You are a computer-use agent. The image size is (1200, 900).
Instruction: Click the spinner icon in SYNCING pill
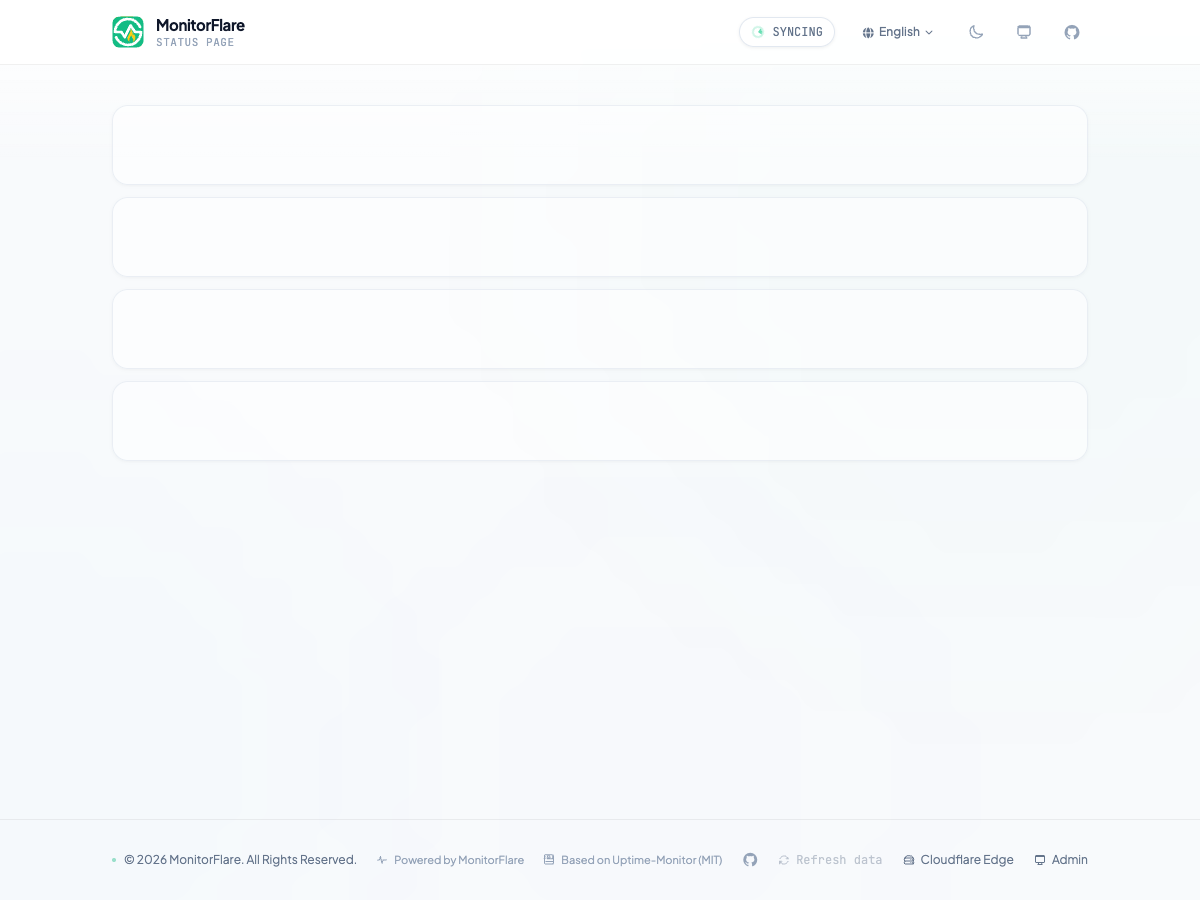tap(758, 32)
